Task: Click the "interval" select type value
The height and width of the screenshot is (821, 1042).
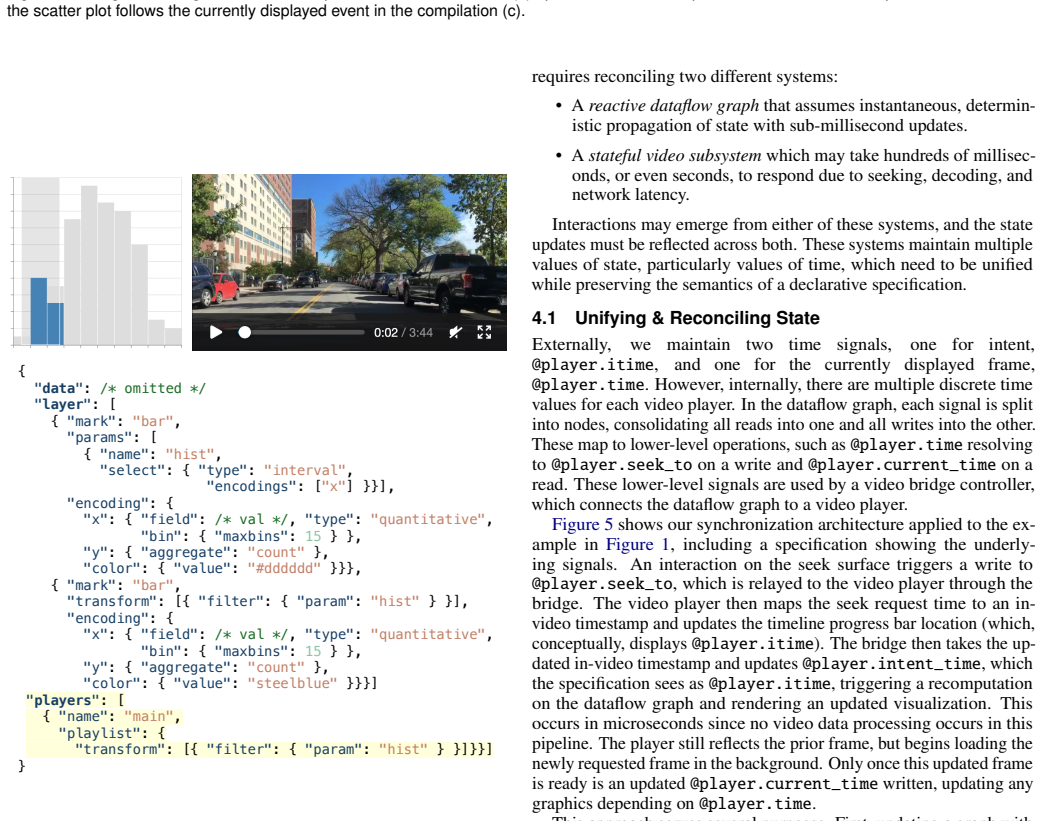Action: [304, 470]
